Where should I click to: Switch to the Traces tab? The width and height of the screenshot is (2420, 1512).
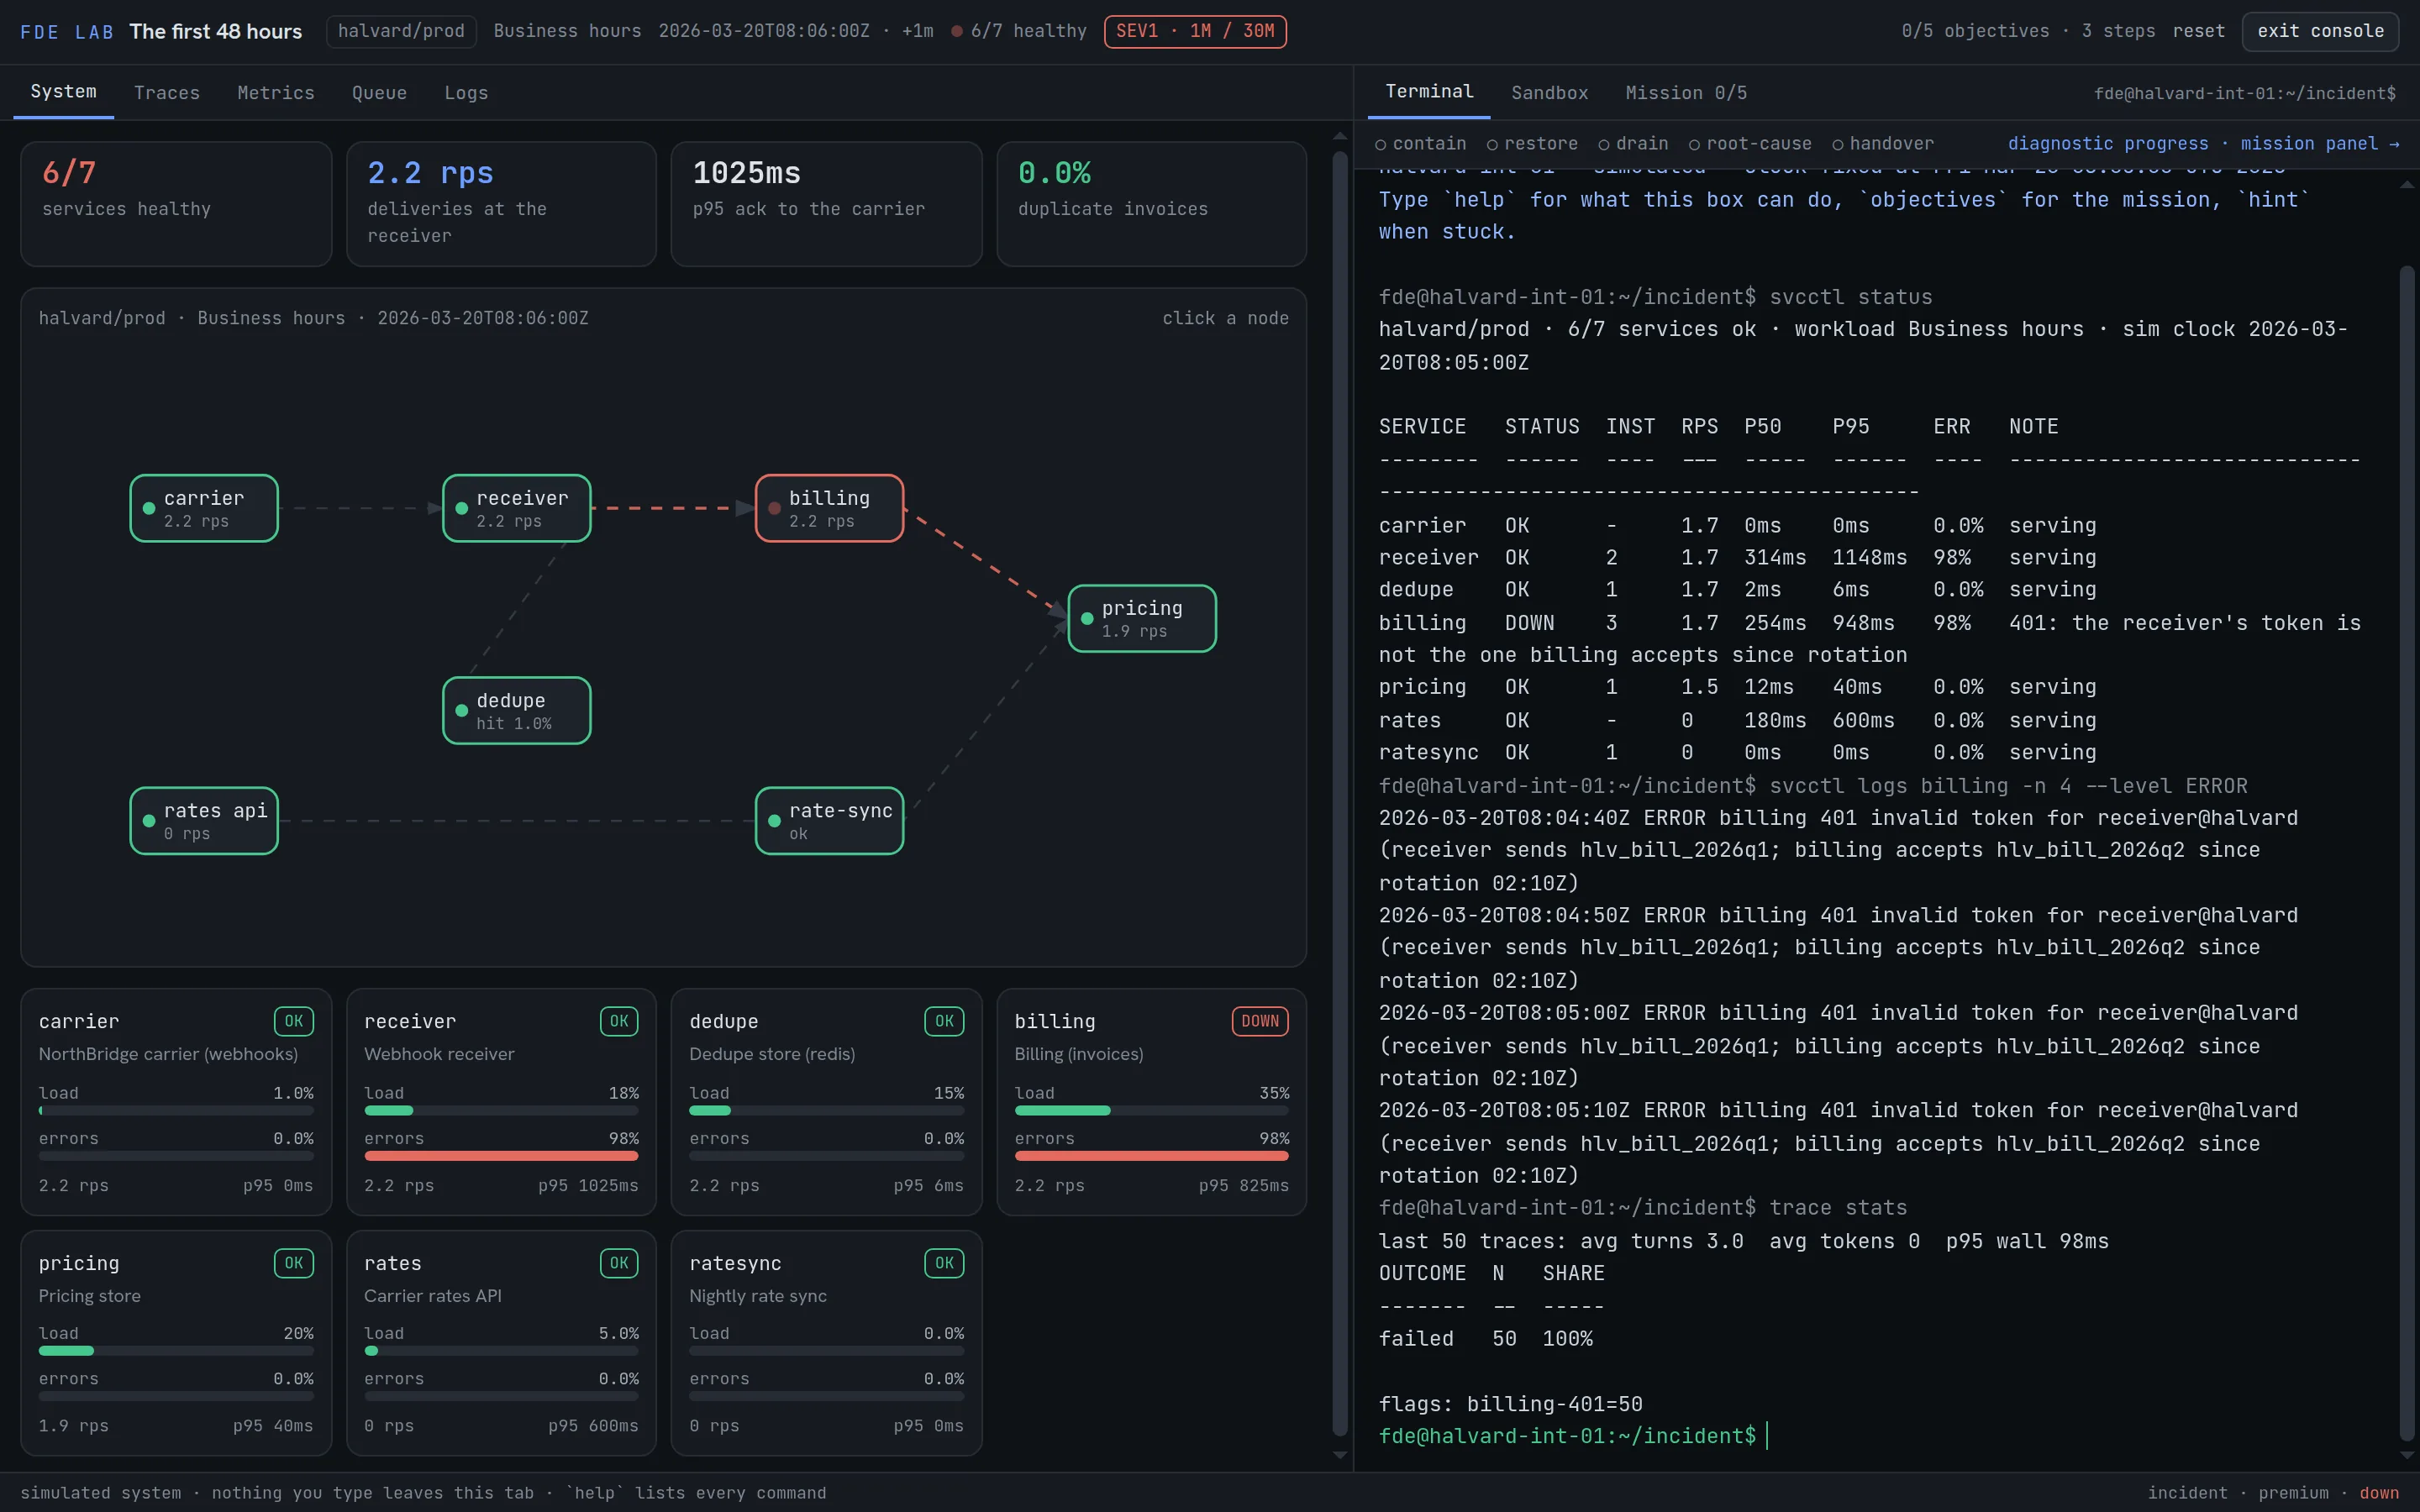click(x=167, y=93)
